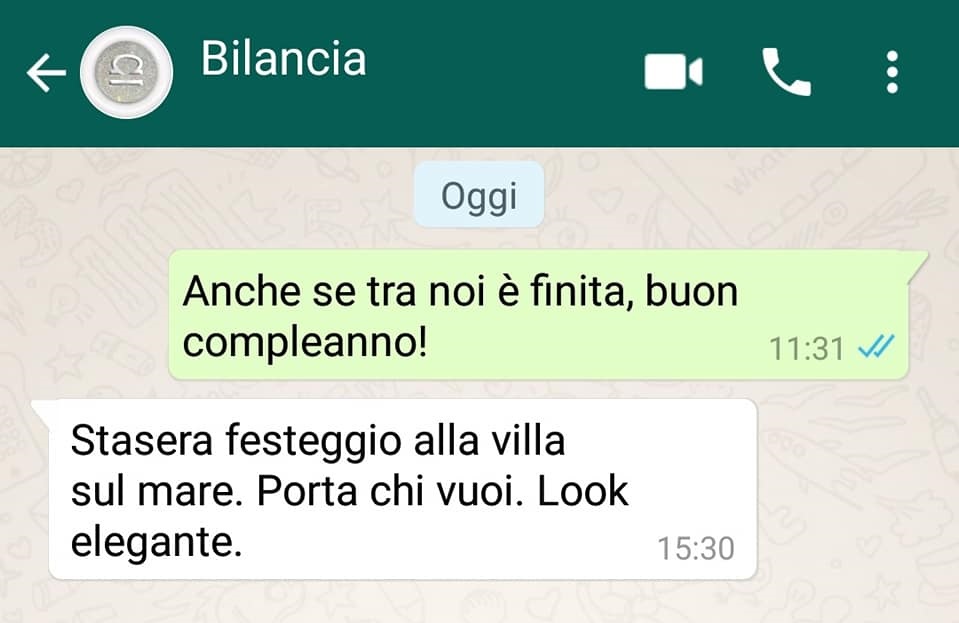Click 'Porta chi vuoi.' in the received message
This screenshot has width=959, height=623.
pyautogui.click(x=391, y=491)
